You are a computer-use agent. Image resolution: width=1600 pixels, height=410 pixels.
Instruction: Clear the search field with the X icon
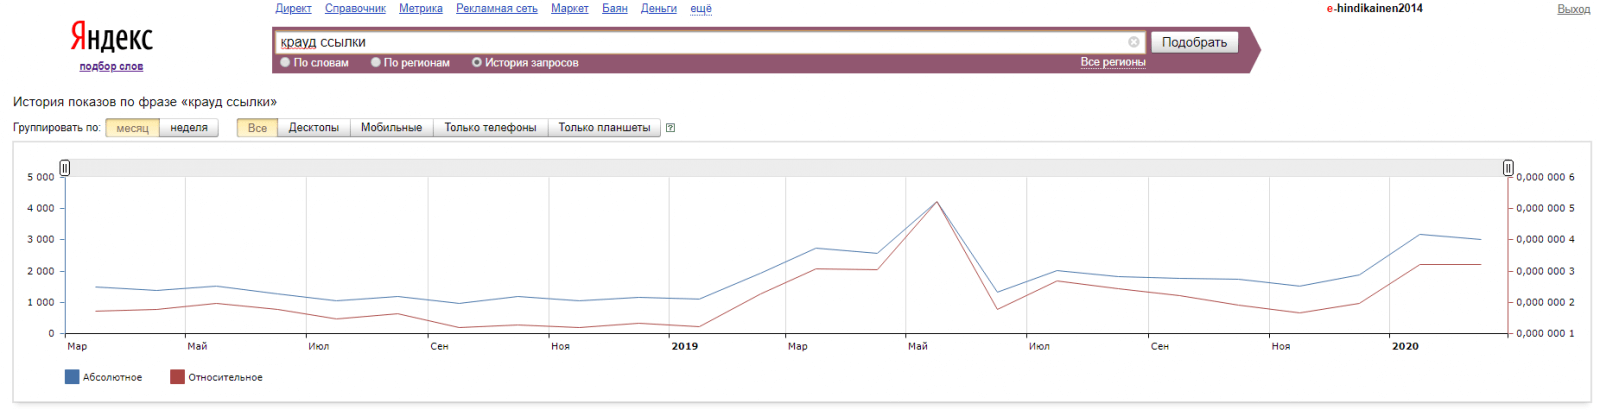[x=1133, y=42]
